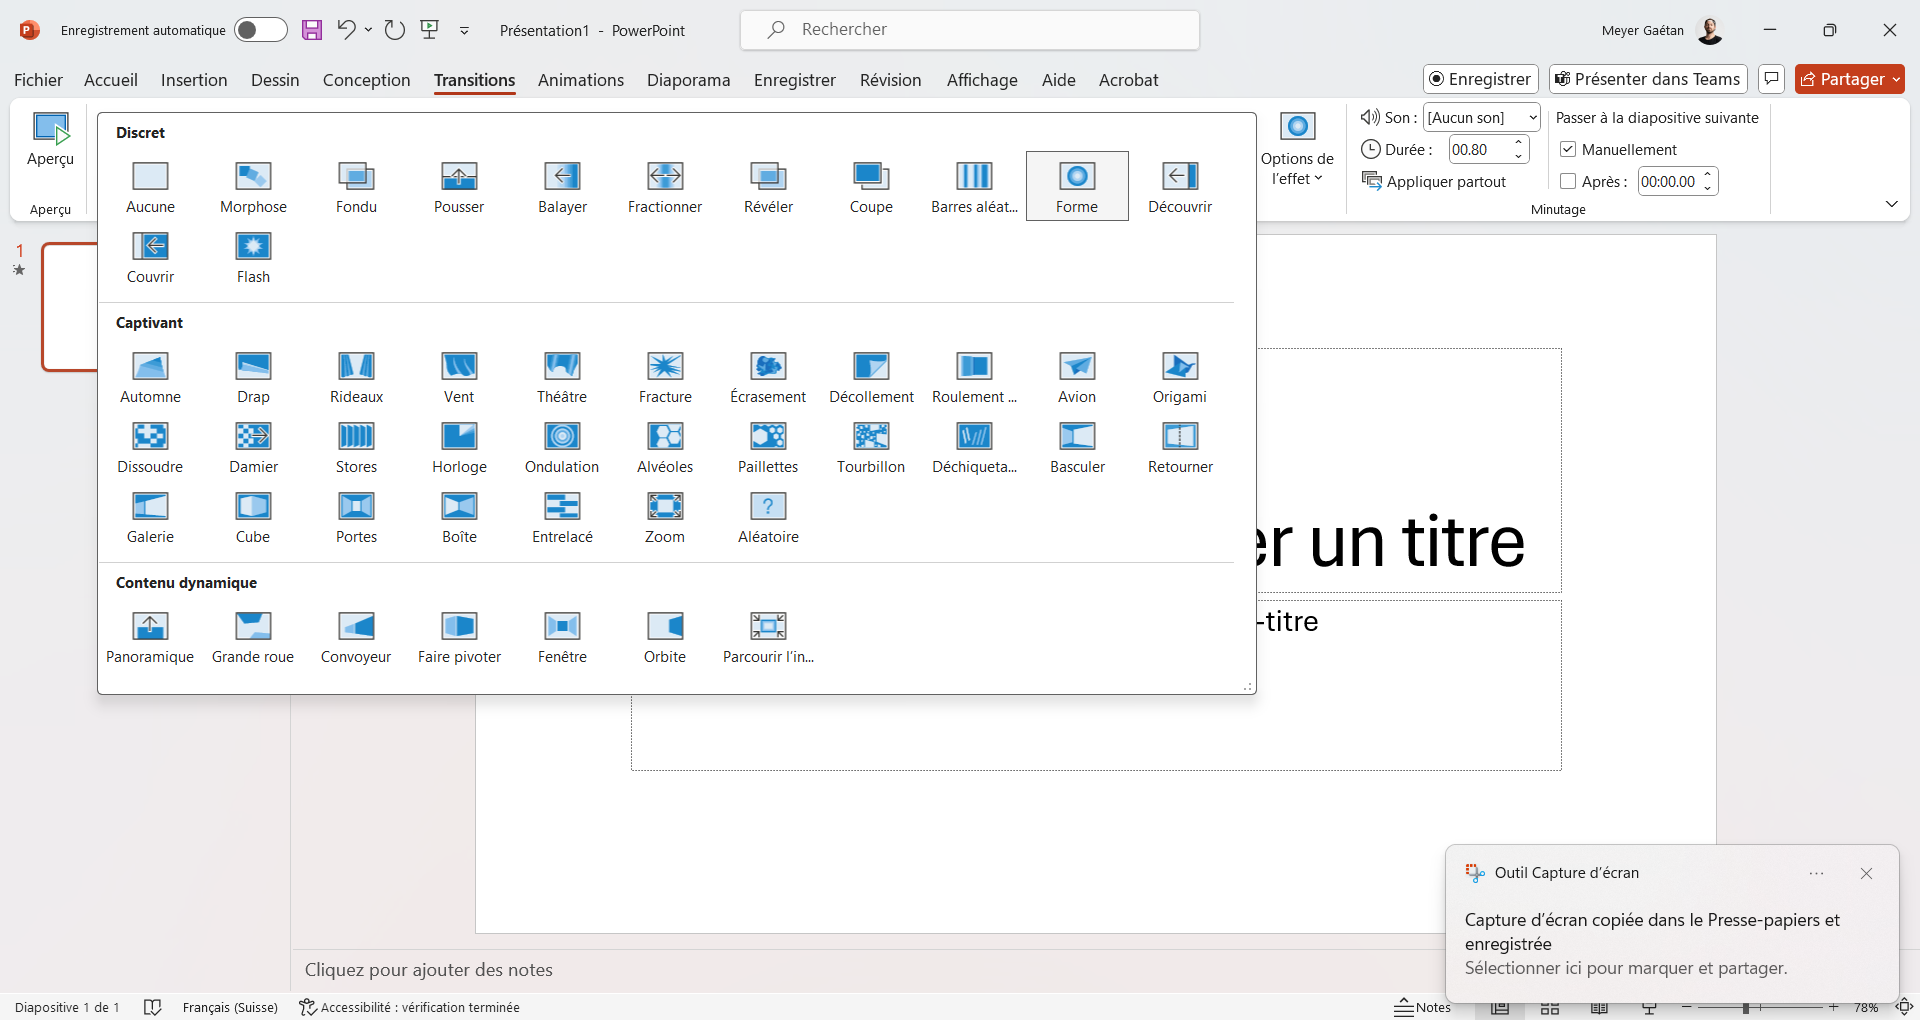Image resolution: width=1920 pixels, height=1020 pixels.
Task: Apply the Fondu transition effect
Action: coord(356,187)
